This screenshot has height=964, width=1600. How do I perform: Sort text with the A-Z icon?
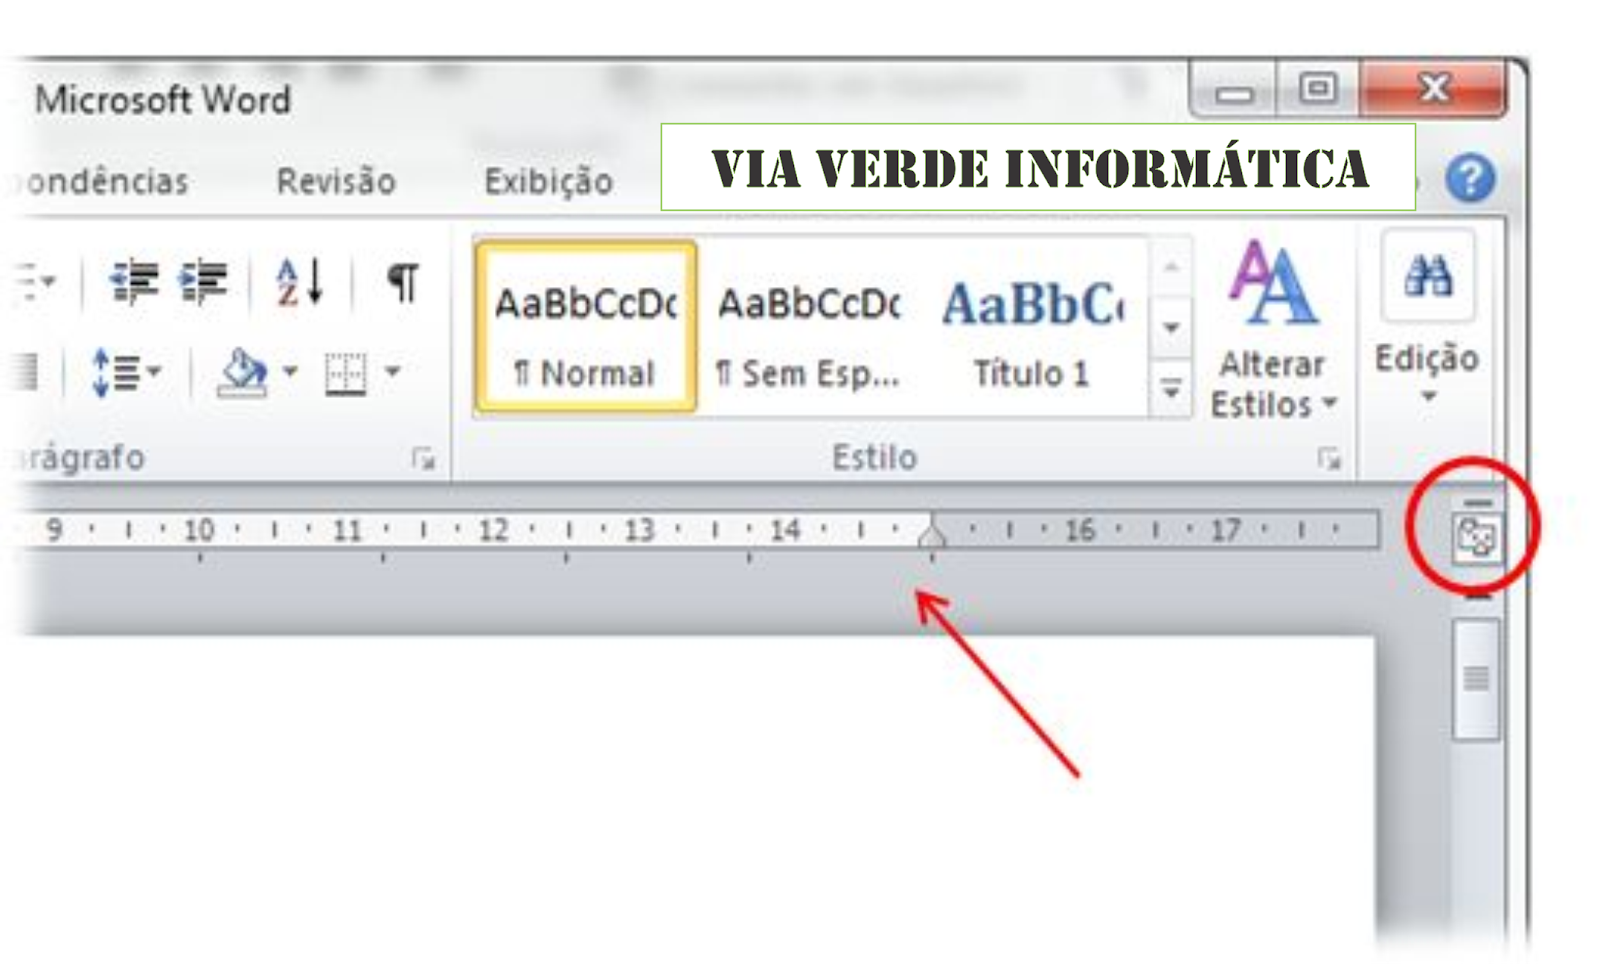pos(299,282)
